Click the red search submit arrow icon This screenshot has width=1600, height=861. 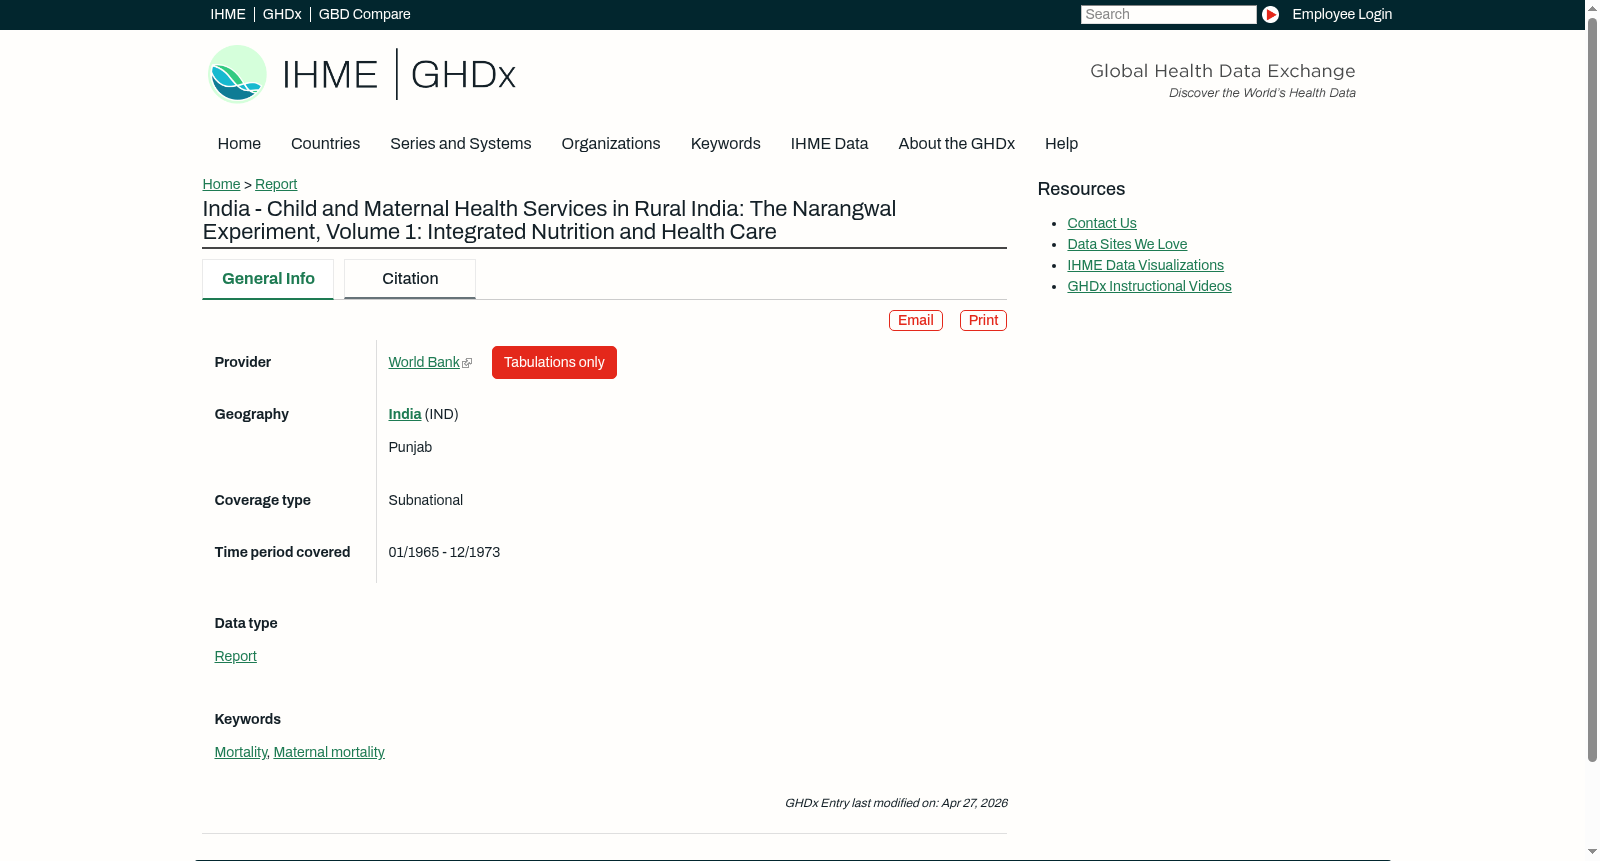click(x=1270, y=14)
